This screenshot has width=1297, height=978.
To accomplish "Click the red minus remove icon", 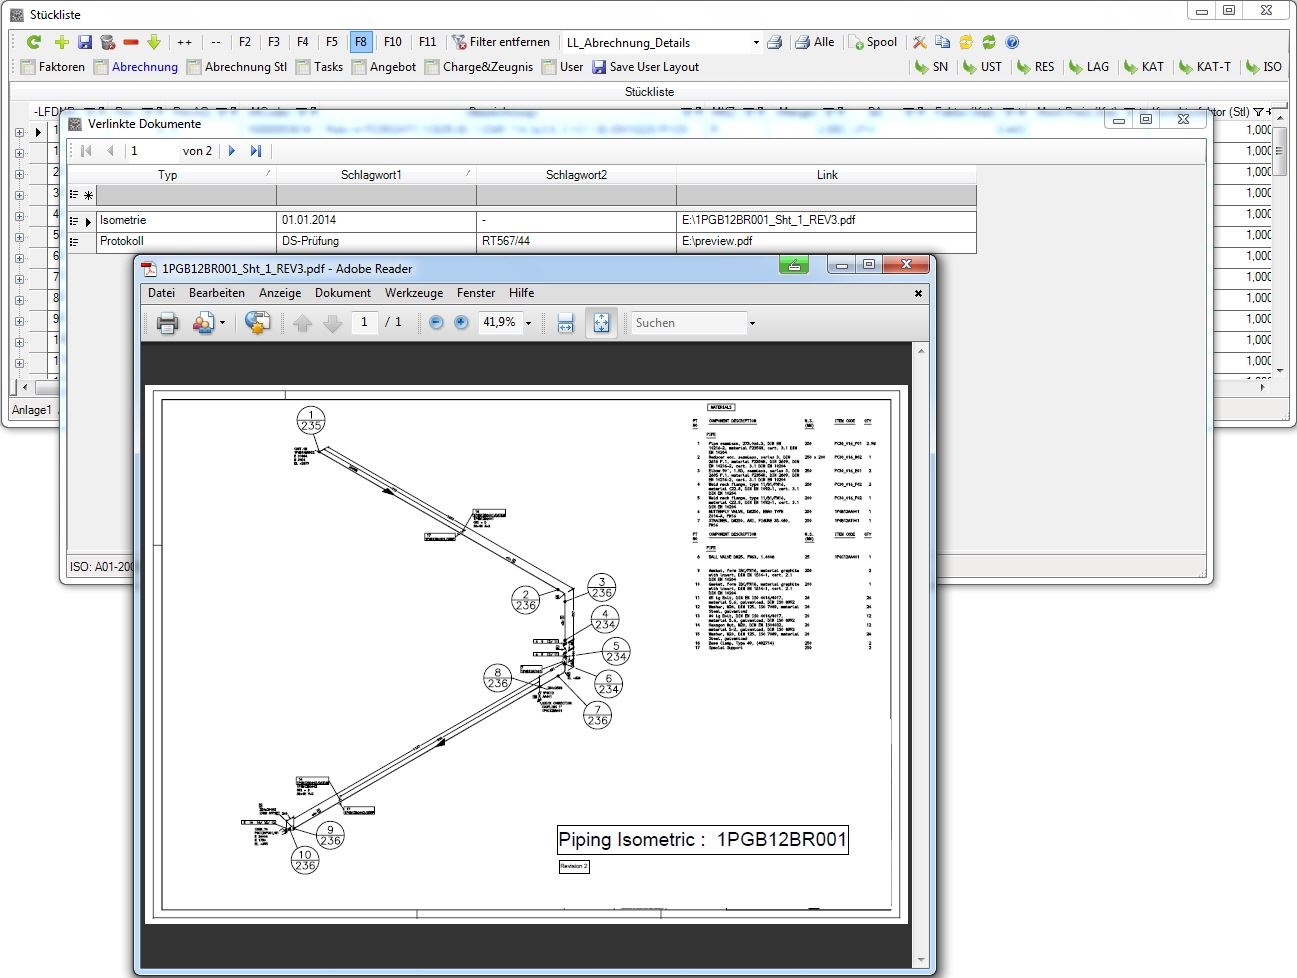I will [x=131, y=42].
